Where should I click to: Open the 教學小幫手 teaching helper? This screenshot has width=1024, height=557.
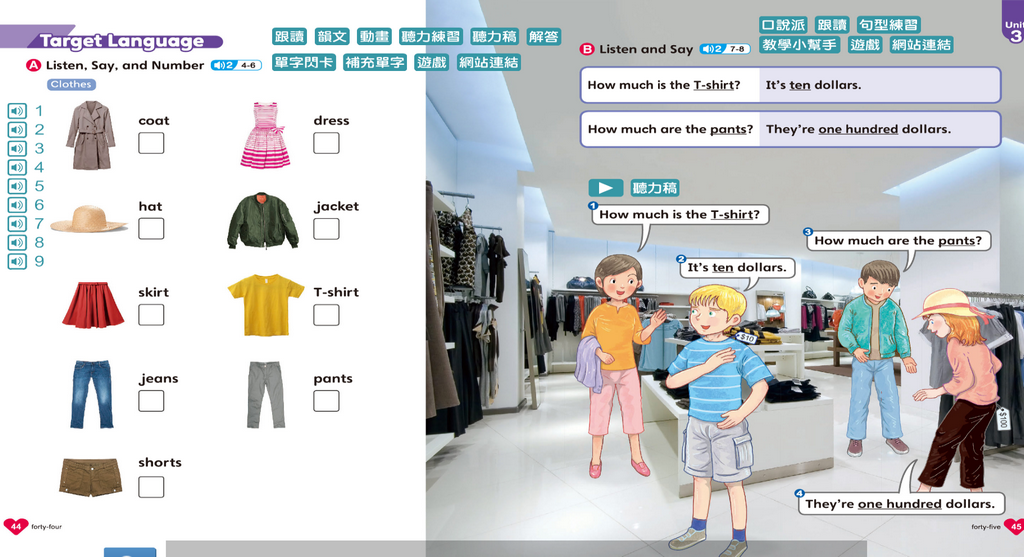coord(799,45)
